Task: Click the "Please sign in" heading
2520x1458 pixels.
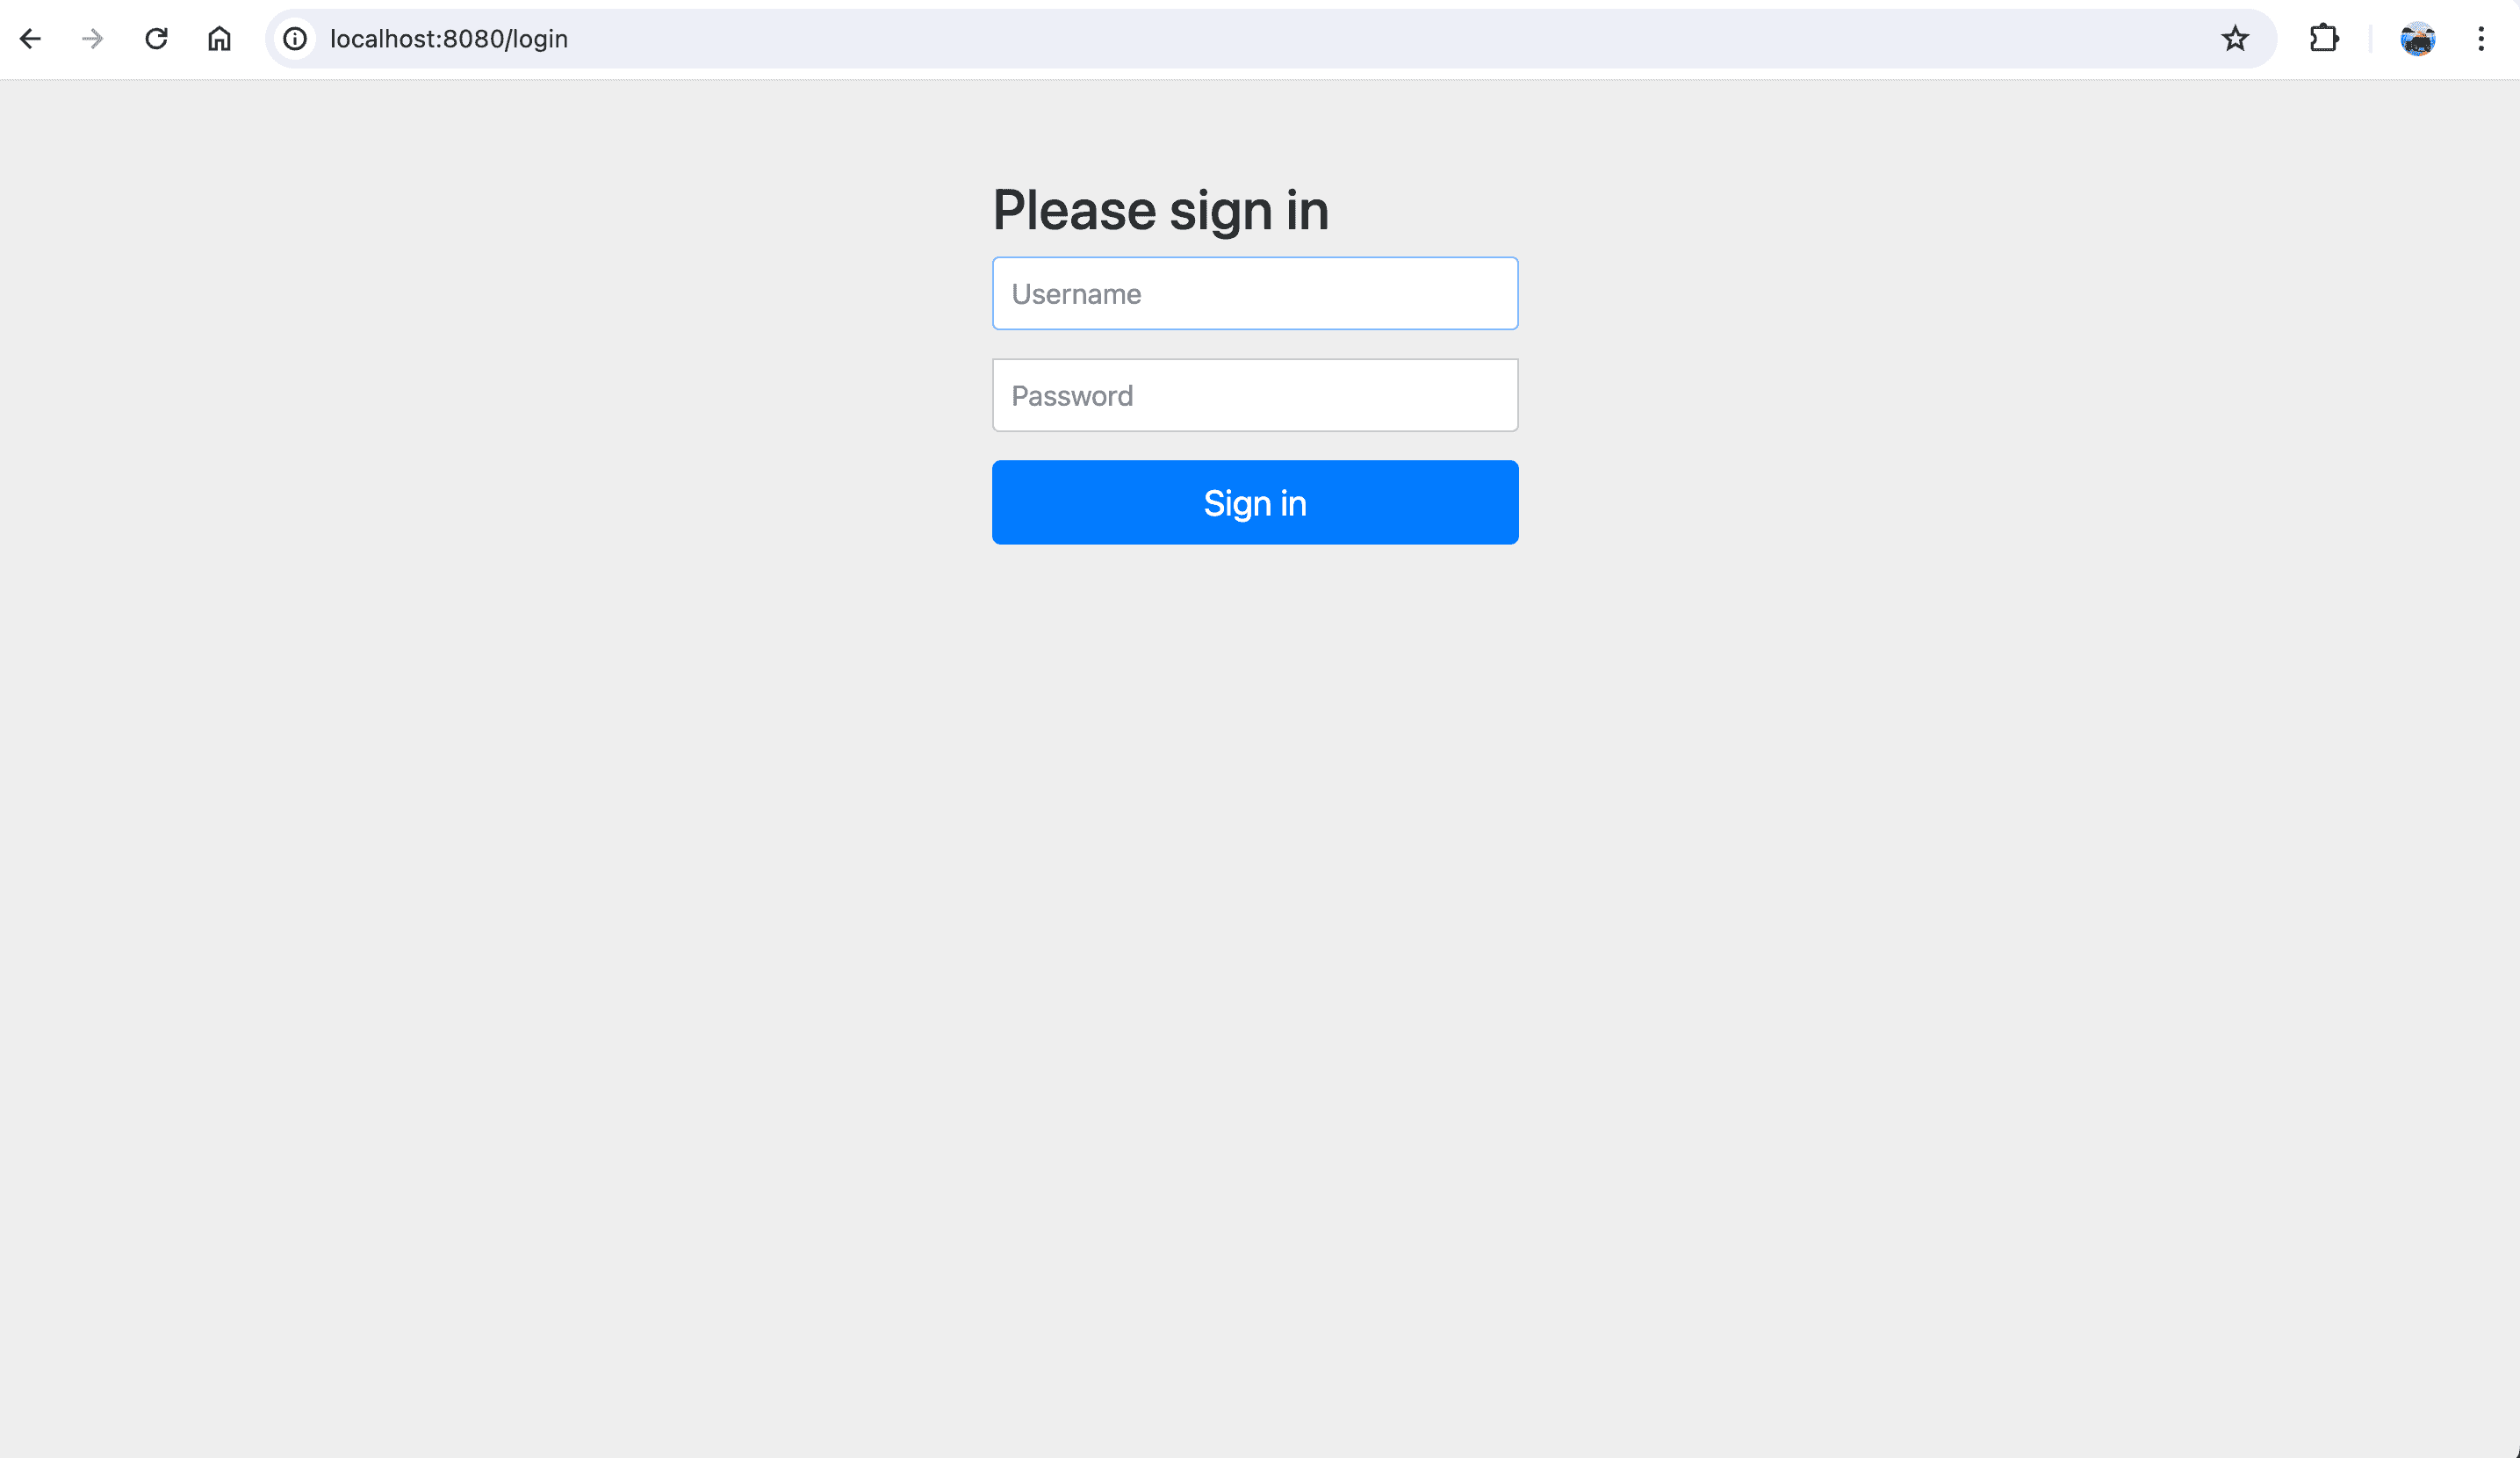Action: pyautogui.click(x=1160, y=211)
